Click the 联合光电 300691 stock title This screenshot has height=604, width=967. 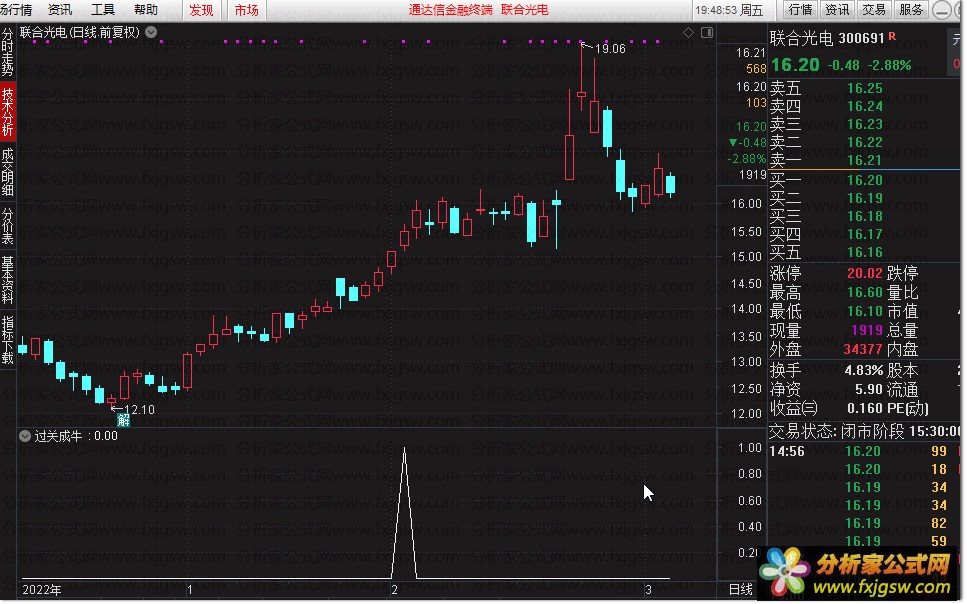[827, 38]
